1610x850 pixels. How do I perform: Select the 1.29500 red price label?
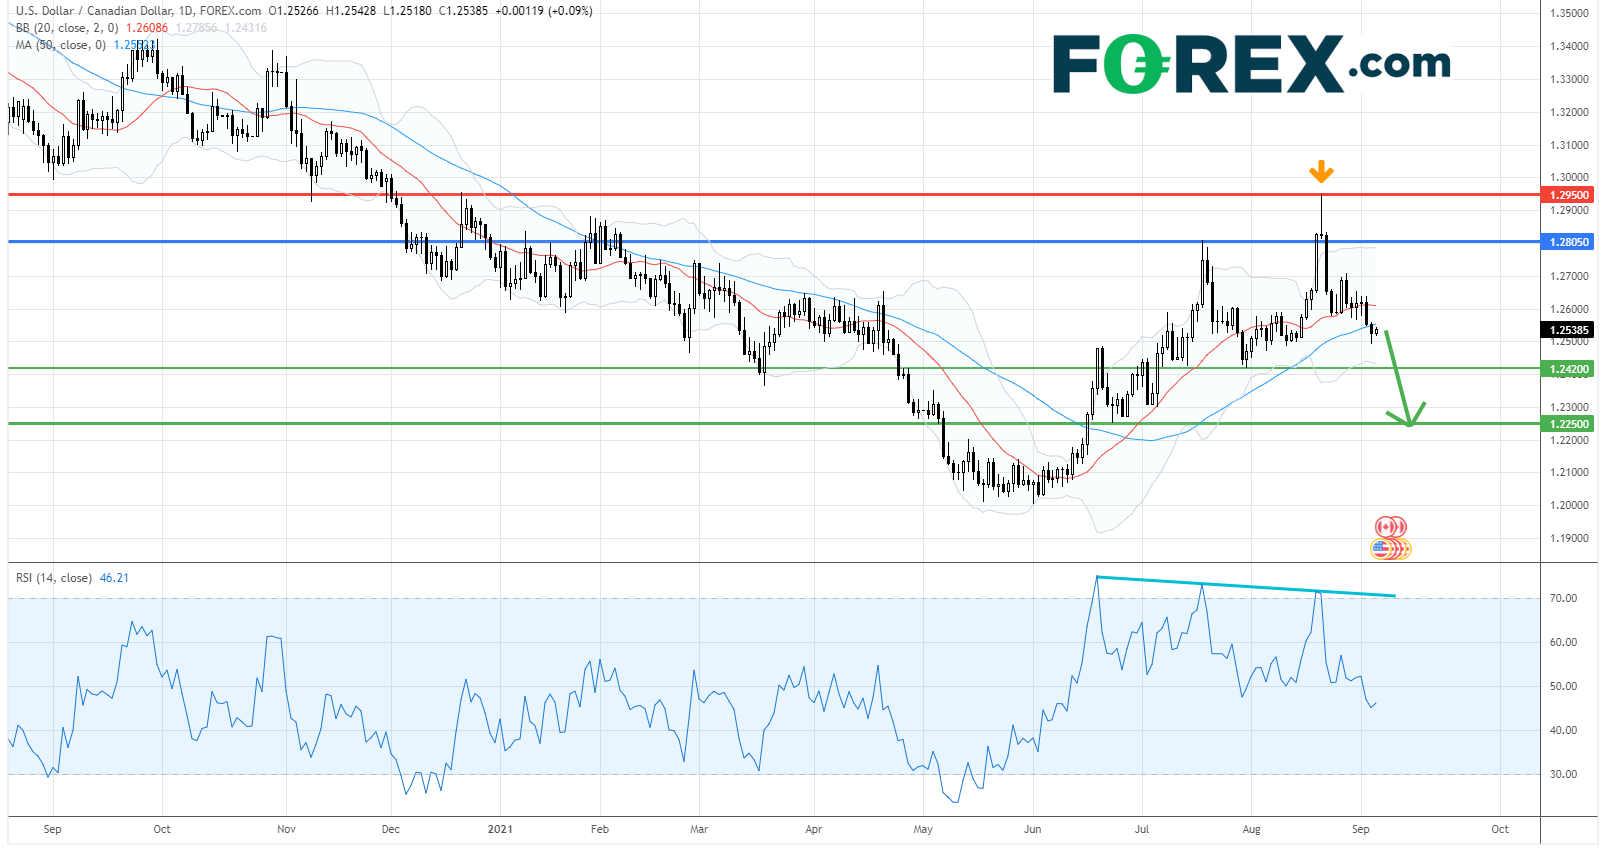coord(1569,195)
